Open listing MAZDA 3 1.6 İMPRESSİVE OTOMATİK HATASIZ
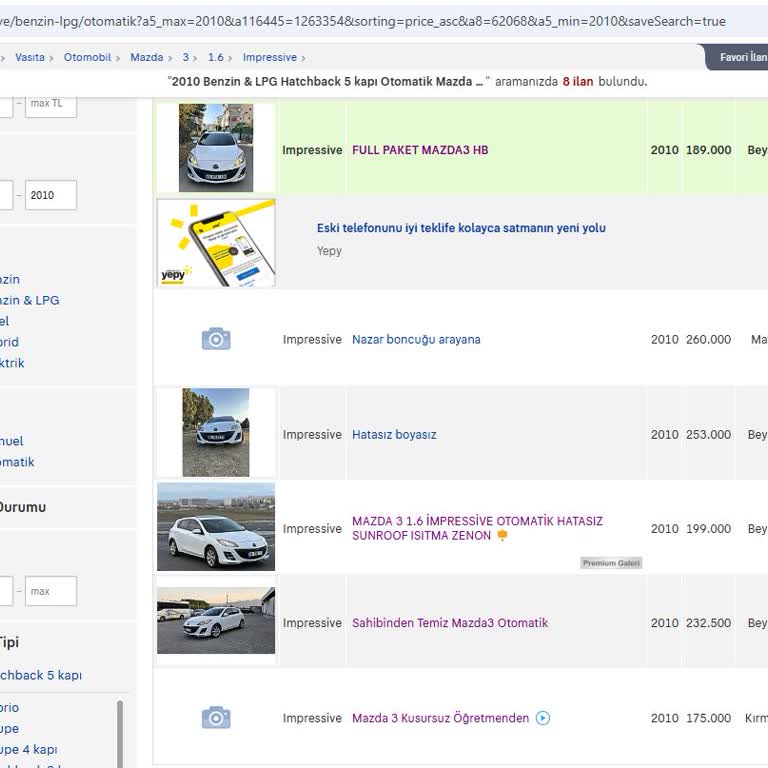 pyautogui.click(x=477, y=528)
